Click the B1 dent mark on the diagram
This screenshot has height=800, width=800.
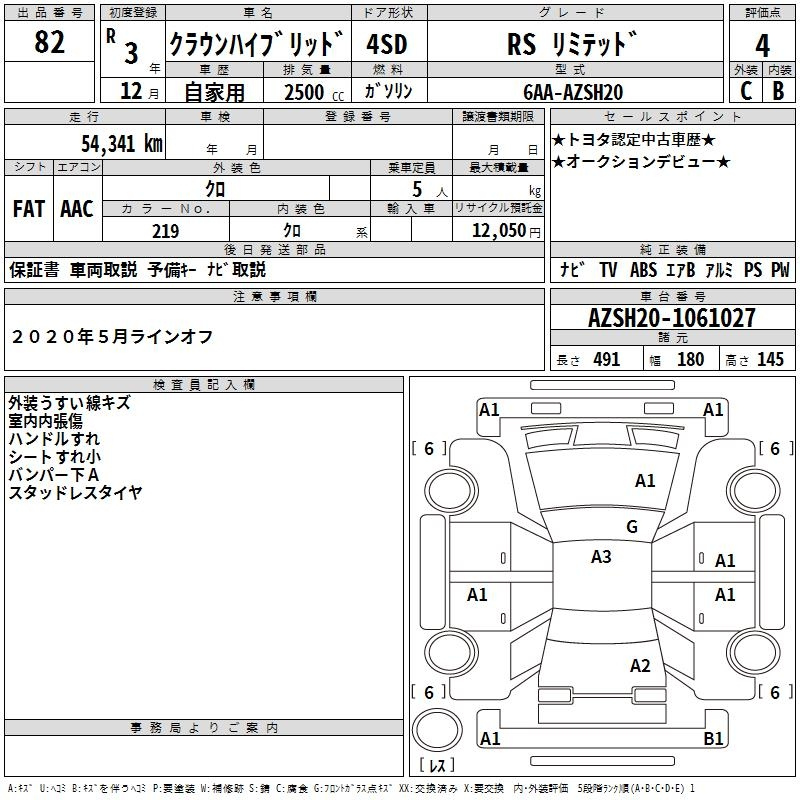714,739
